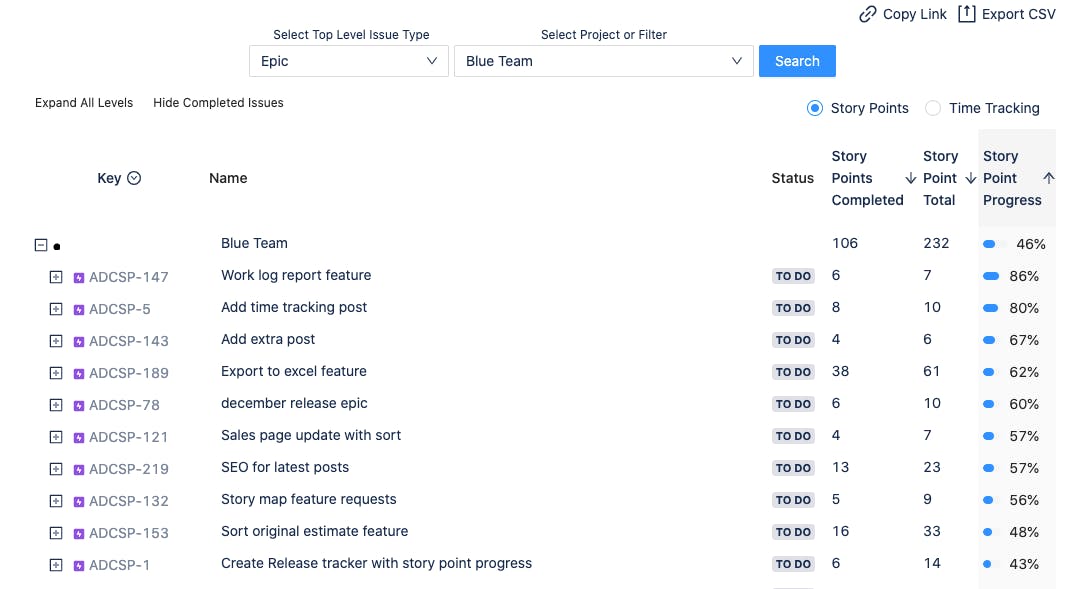Click 'Add time tracking post' name

tap(294, 308)
